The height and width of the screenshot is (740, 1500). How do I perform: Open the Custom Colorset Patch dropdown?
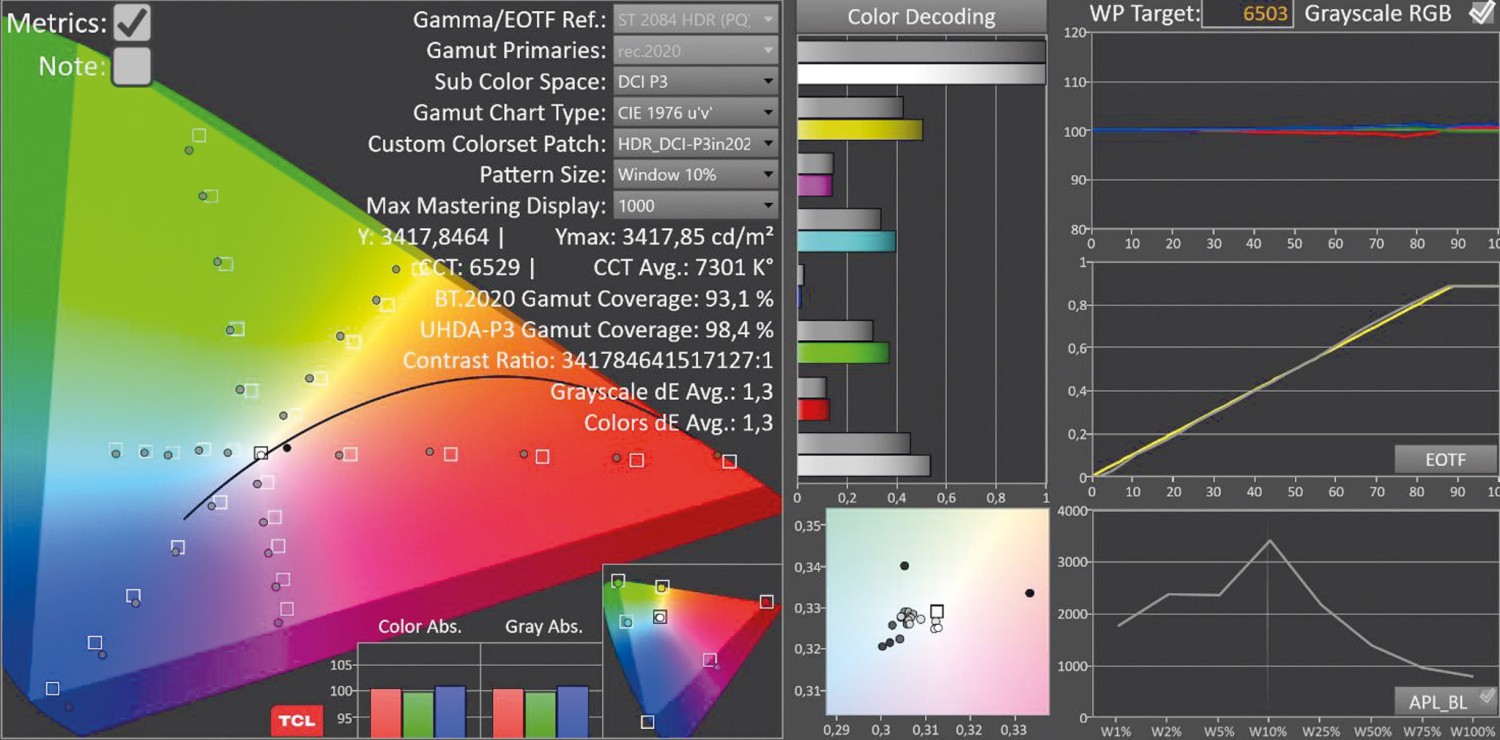(x=696, y=143)
